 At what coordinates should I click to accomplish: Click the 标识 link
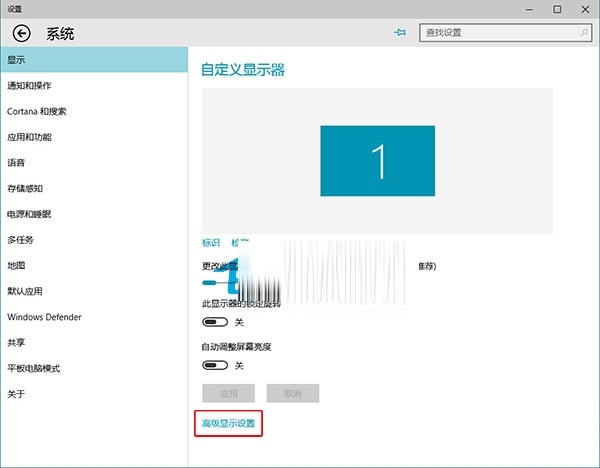tap(211, 243)
